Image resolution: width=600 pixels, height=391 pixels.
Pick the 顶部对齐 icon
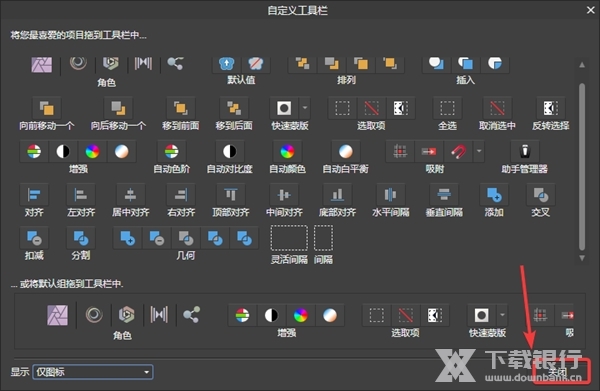[231, 195]
